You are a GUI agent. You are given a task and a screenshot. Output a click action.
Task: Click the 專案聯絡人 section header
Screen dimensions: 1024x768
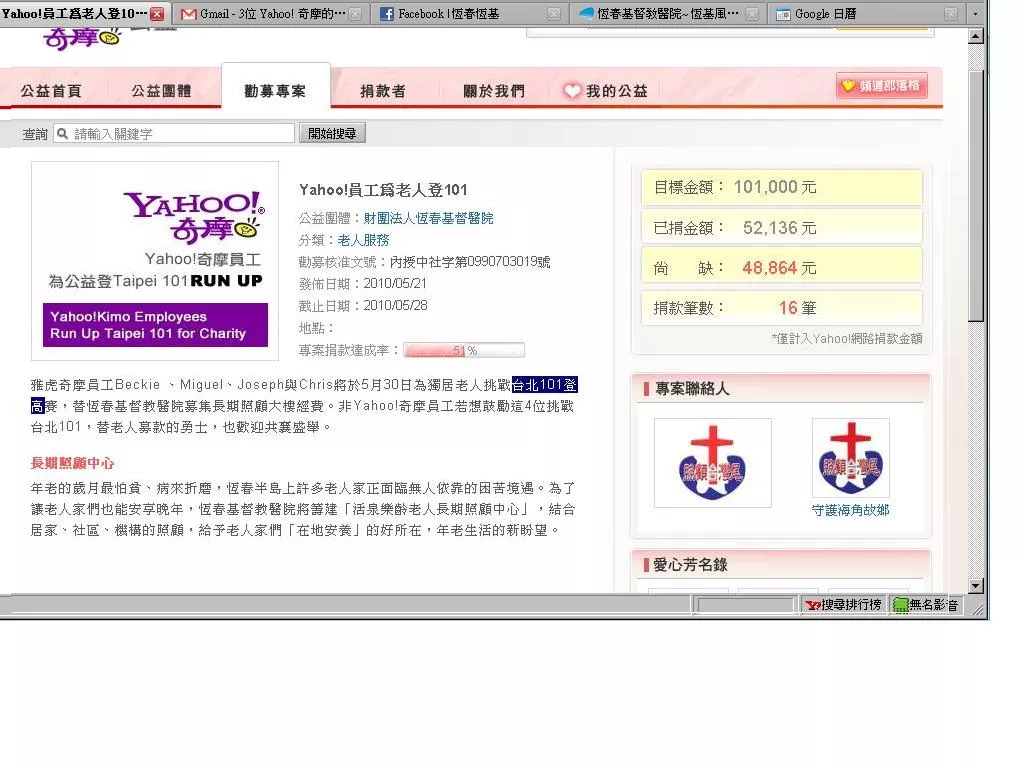(781, 389)
